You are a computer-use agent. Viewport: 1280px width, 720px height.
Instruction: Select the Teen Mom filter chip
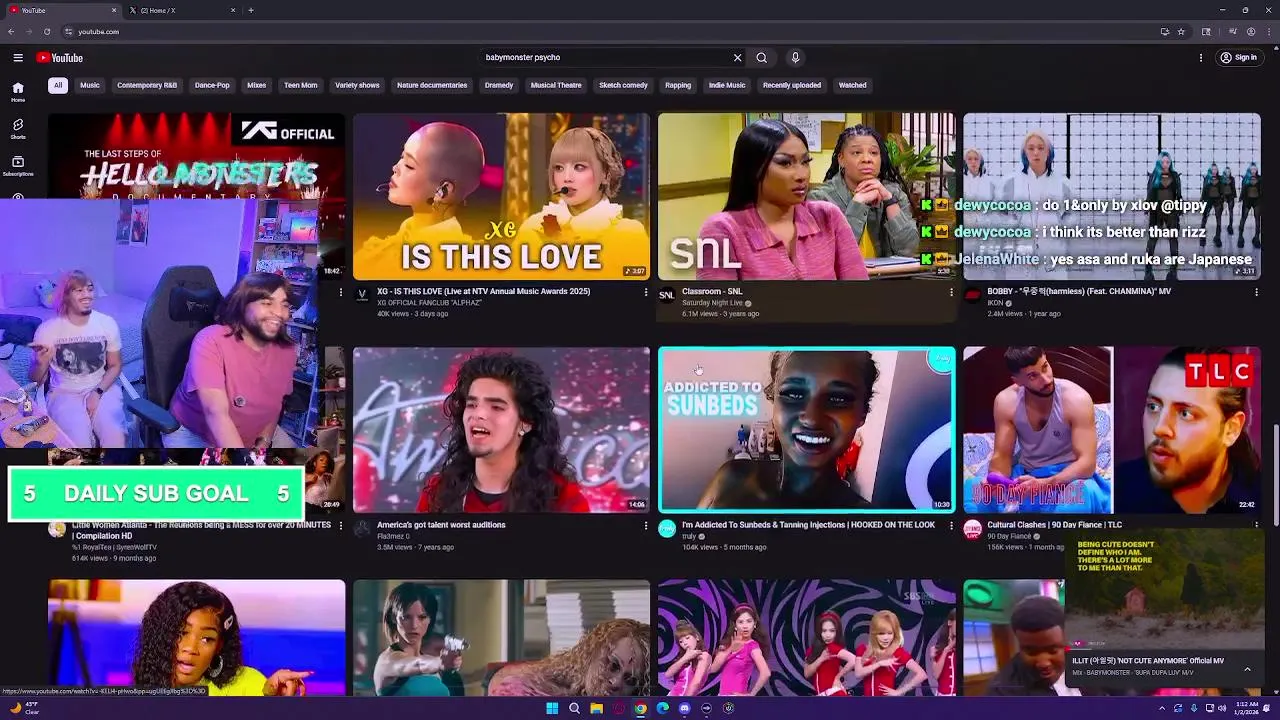(x=301, y=85)
